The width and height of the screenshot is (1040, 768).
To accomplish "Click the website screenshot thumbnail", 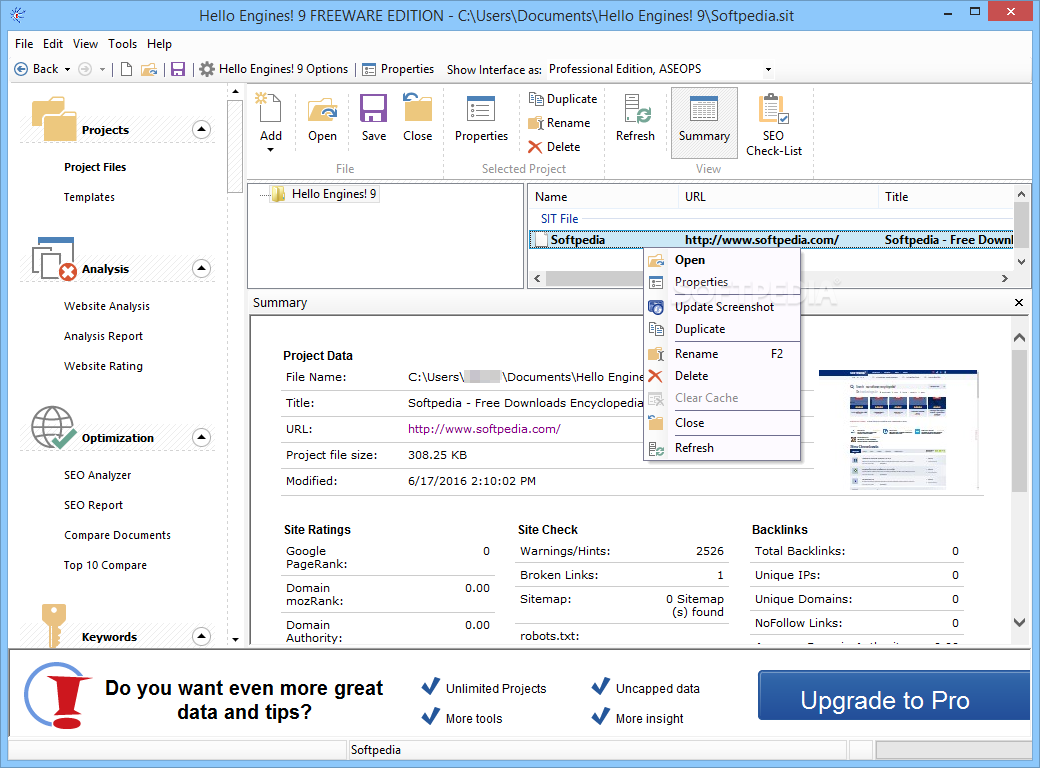I will pos(898,432).
